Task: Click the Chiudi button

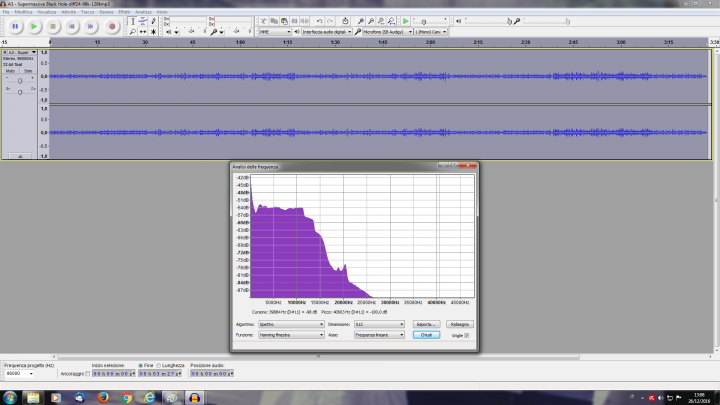Action: click(426, 335)
